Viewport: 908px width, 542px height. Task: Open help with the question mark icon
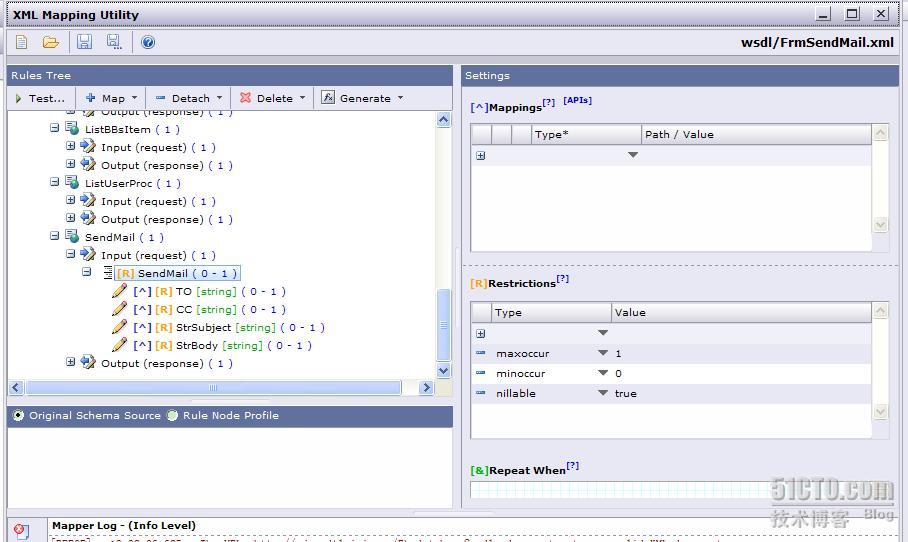point(148,42)
